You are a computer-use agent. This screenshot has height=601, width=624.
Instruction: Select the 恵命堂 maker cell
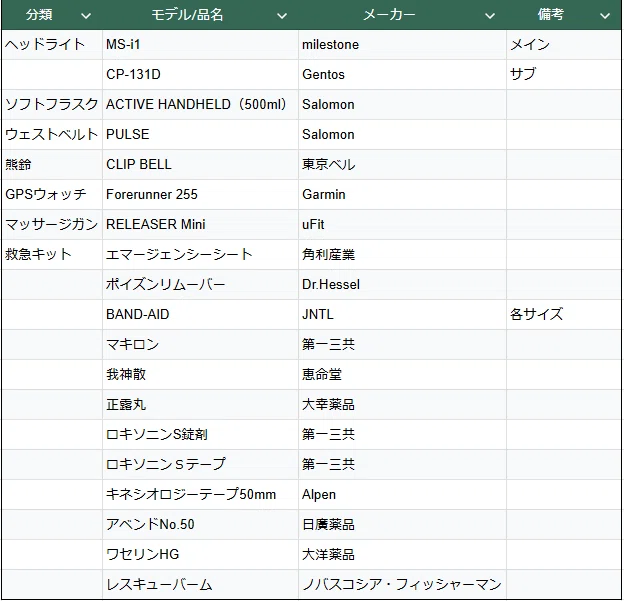(x=402, y=375)
